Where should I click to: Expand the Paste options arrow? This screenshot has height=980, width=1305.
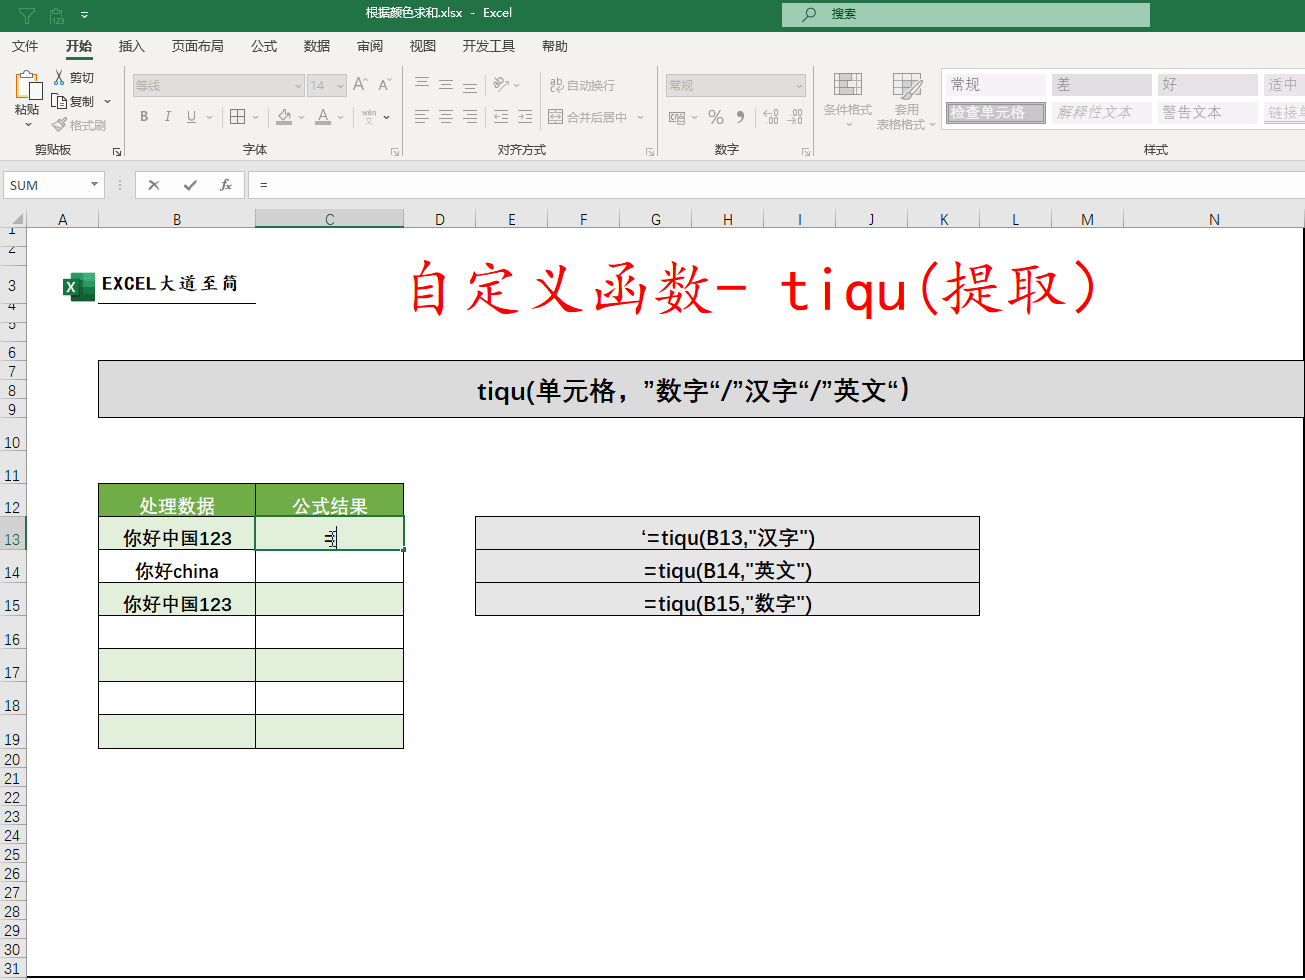[x=27, y=124]
